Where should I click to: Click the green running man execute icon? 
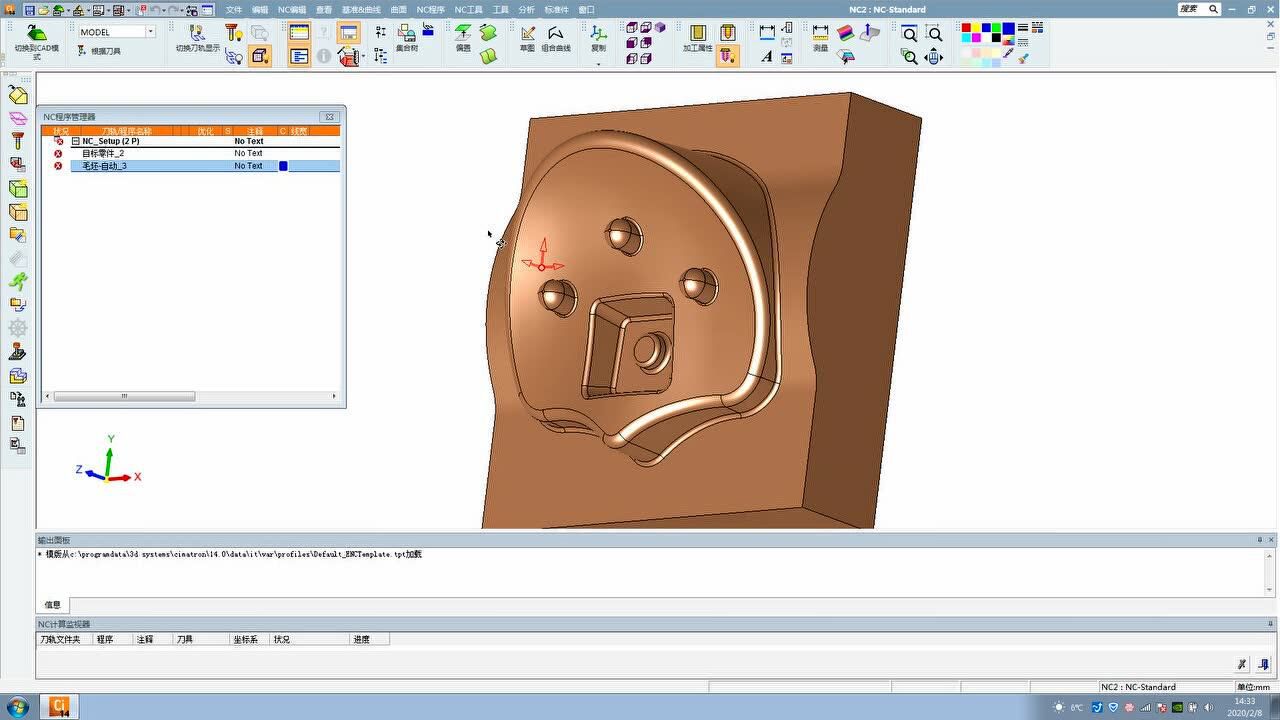point(18,282)
